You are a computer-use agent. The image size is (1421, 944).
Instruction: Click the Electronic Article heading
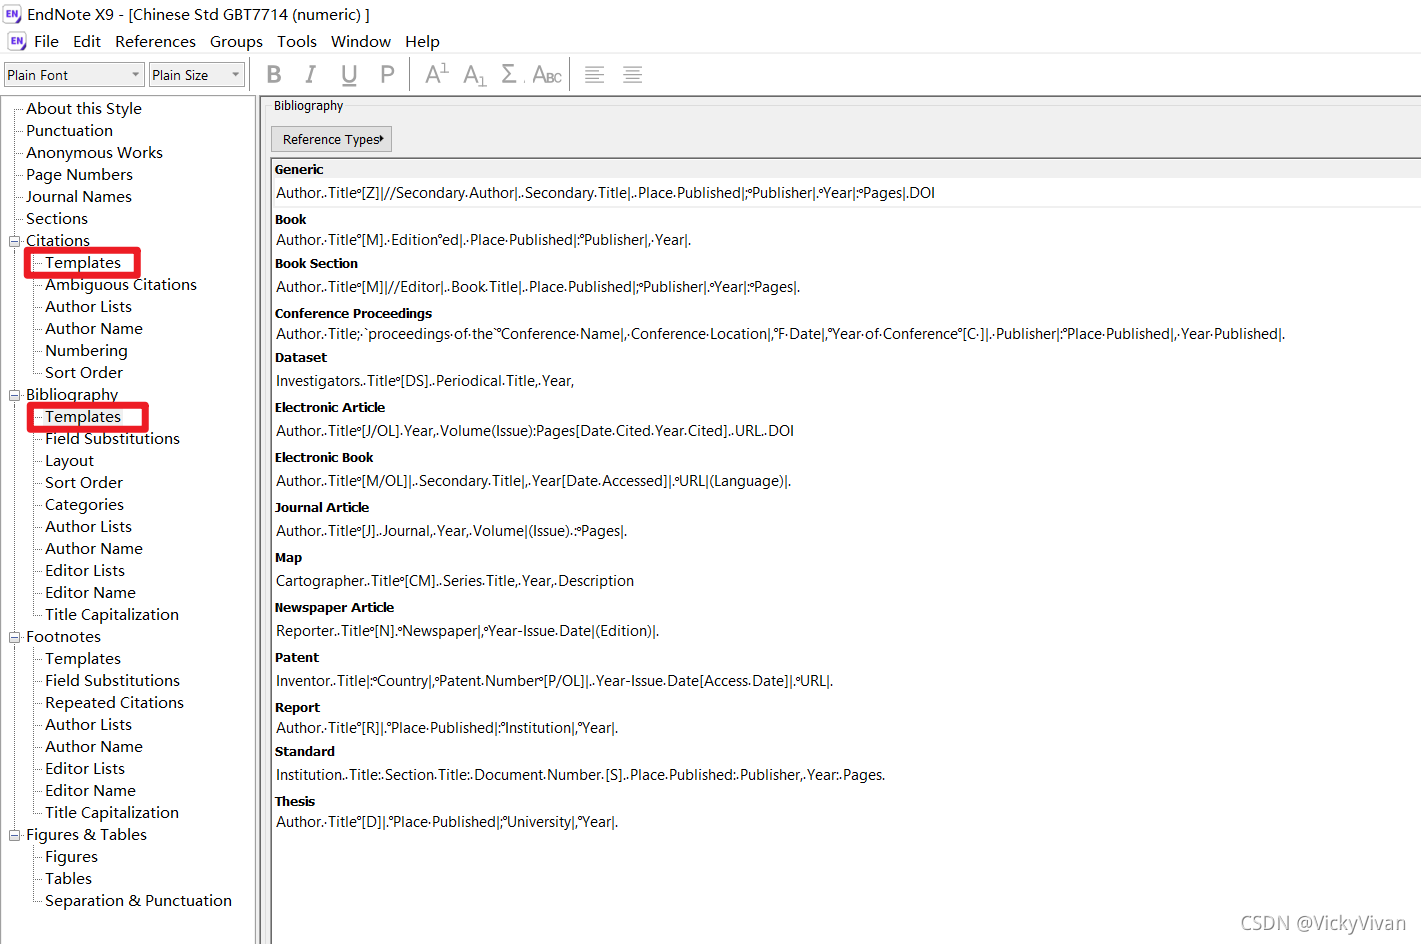(x=330, y=407)
